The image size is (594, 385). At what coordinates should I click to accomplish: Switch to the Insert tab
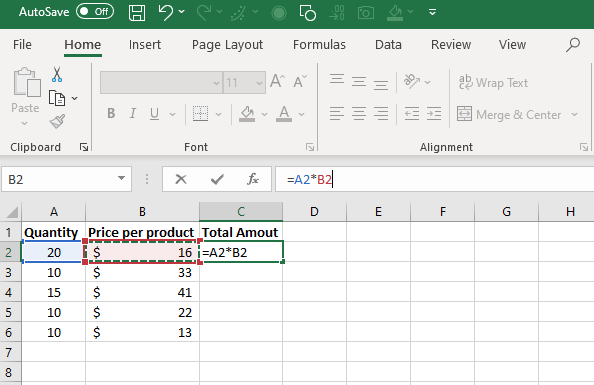pyautogui.click(x=145, y=45)
